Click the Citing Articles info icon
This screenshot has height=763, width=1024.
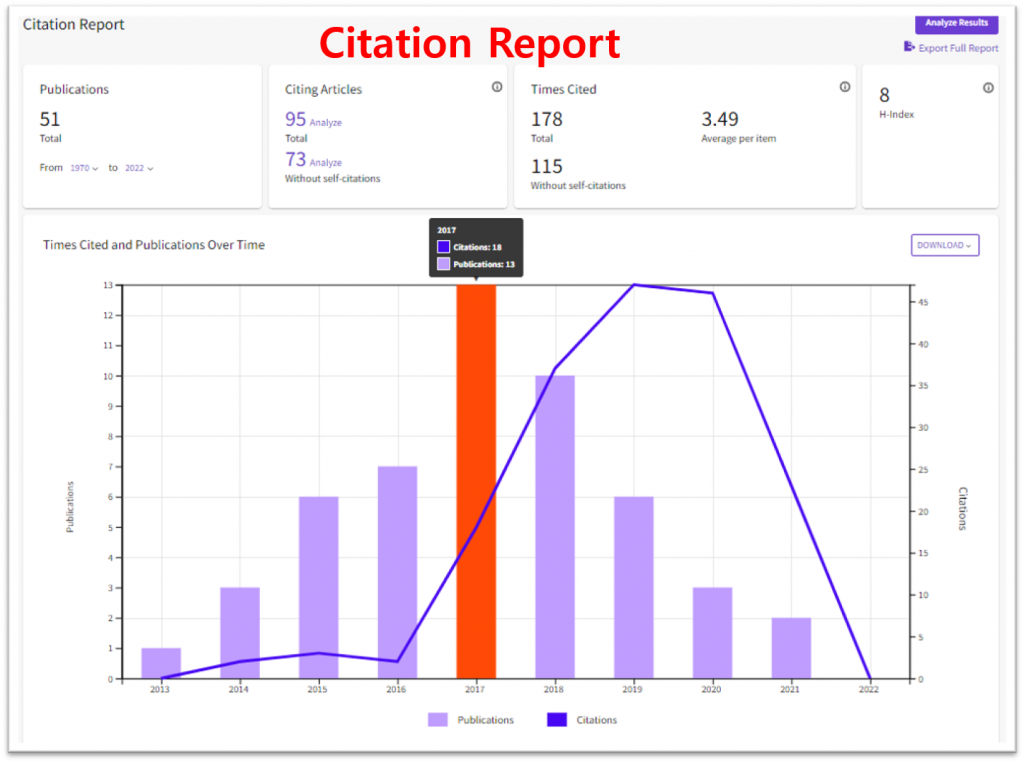497,88
